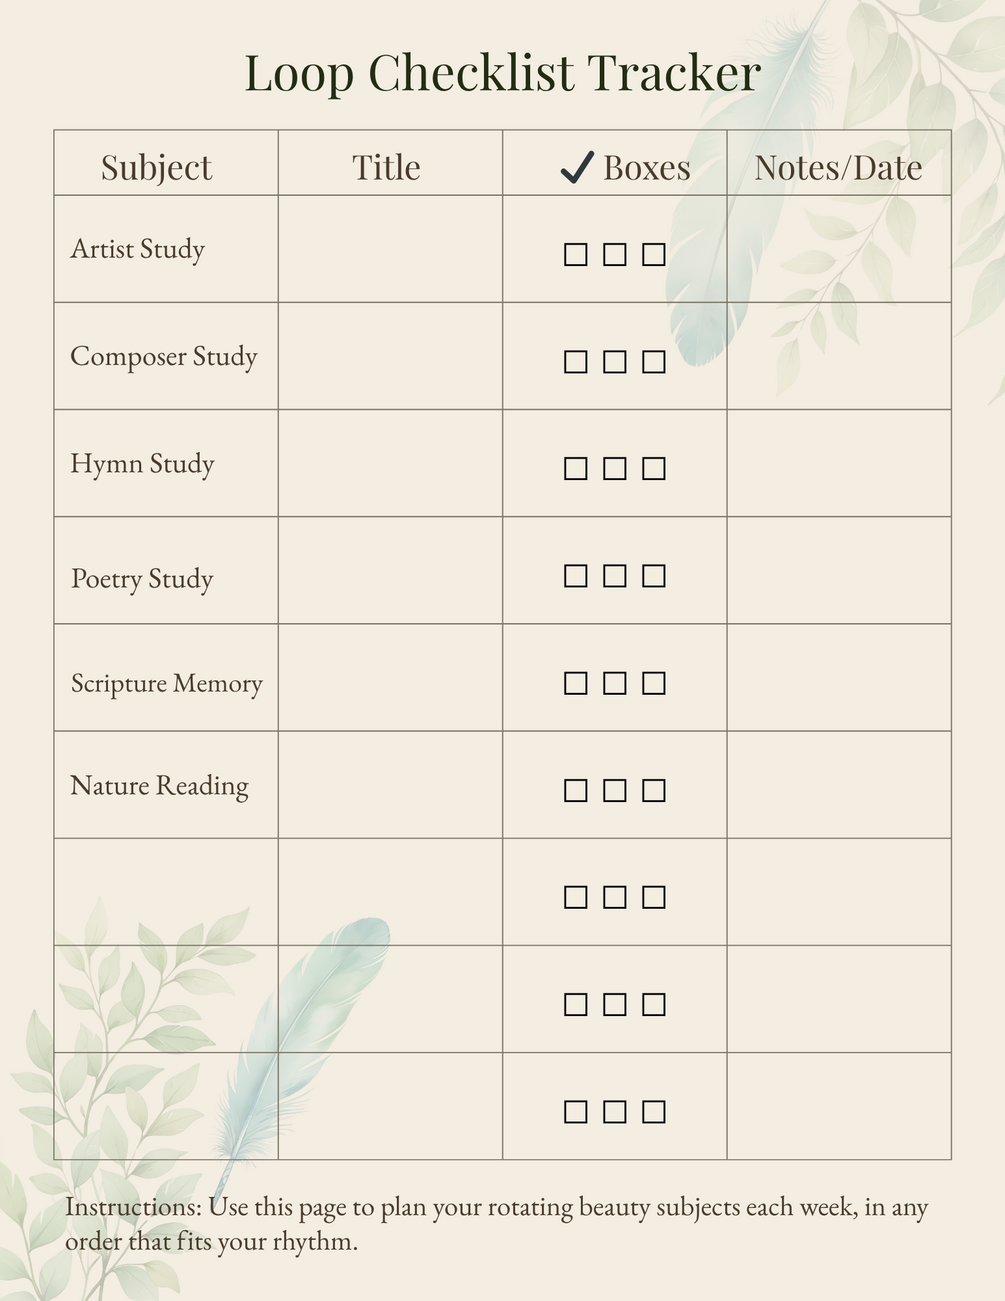Click the Title cell for Scripture Memory
The width and height of the screenshot is (1005, 1301).
click(390, 678)
